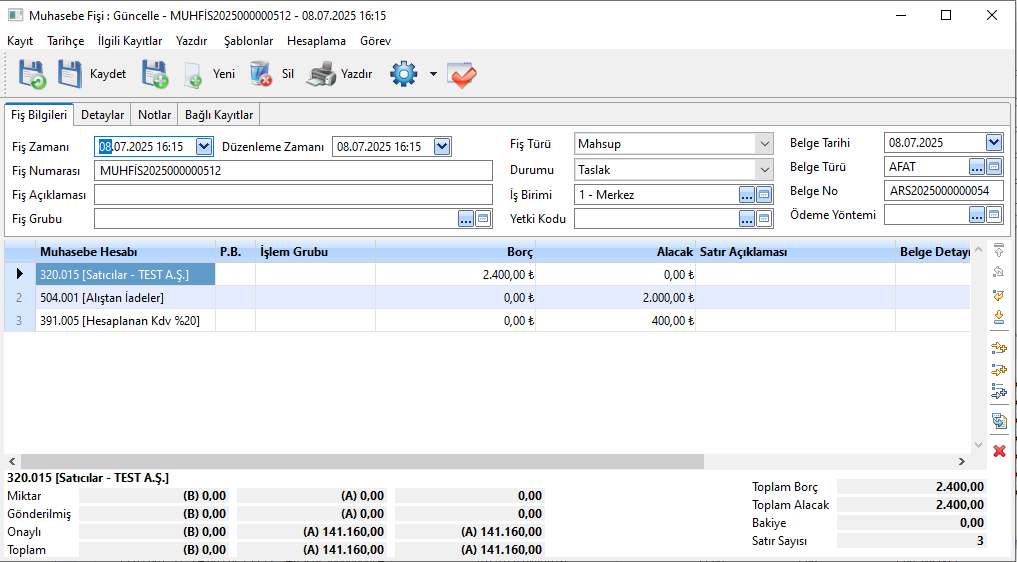This screenshot has width=1017, height=562.
Task: Expand the Fiş Türü dropdown
Action: pyautogui.click(x=764, y=144)
